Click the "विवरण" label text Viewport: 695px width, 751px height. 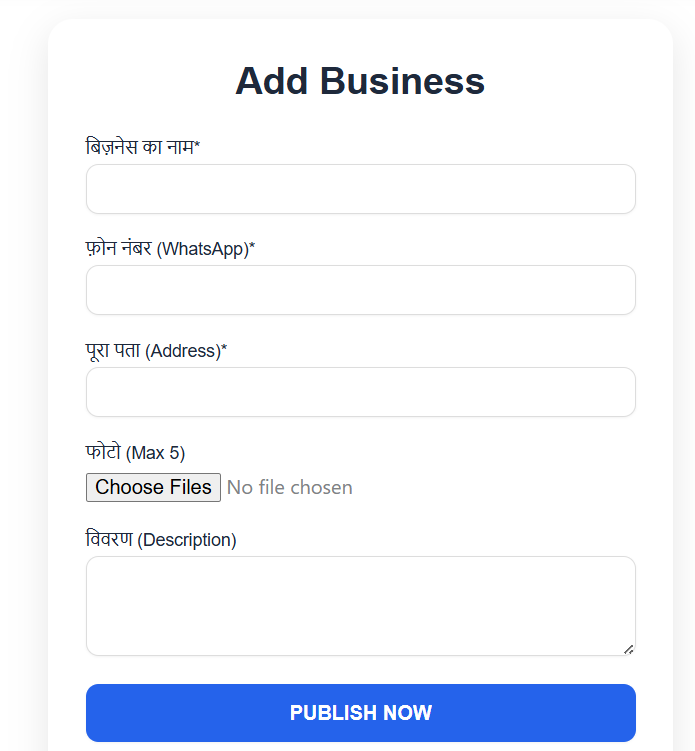click(109, 540)
